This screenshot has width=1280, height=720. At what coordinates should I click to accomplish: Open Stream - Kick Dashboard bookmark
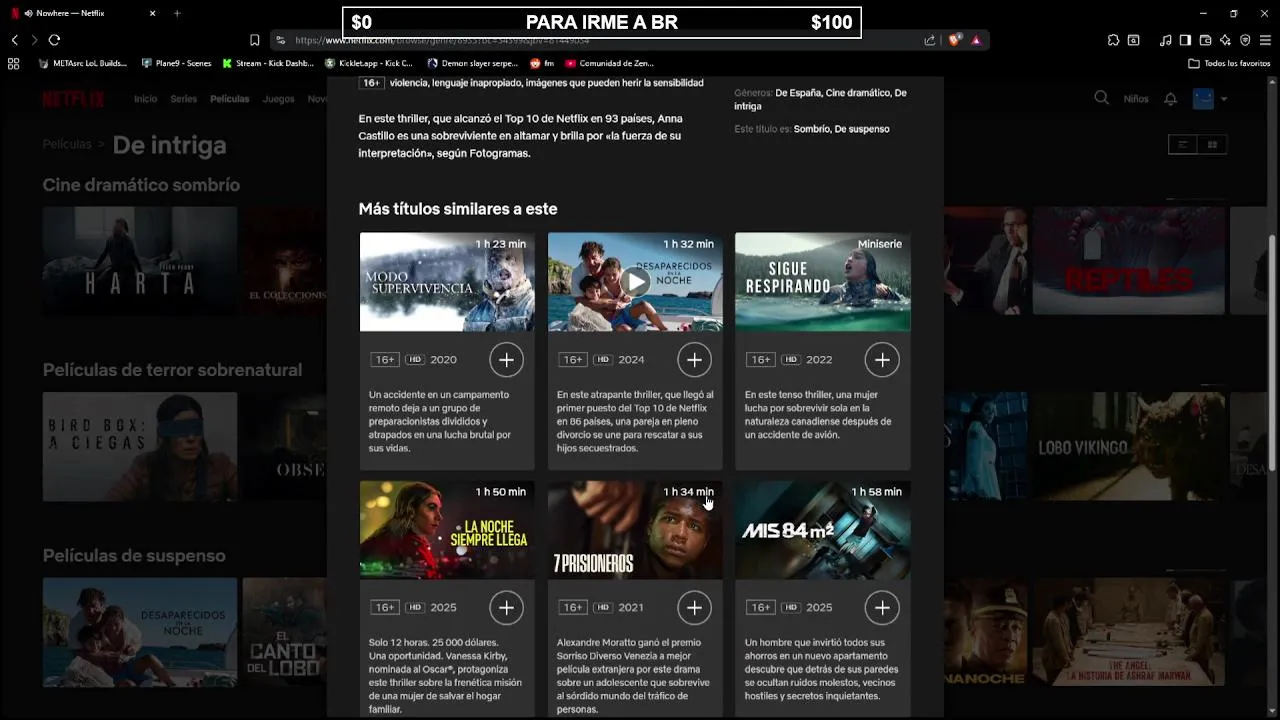[268, 63]
